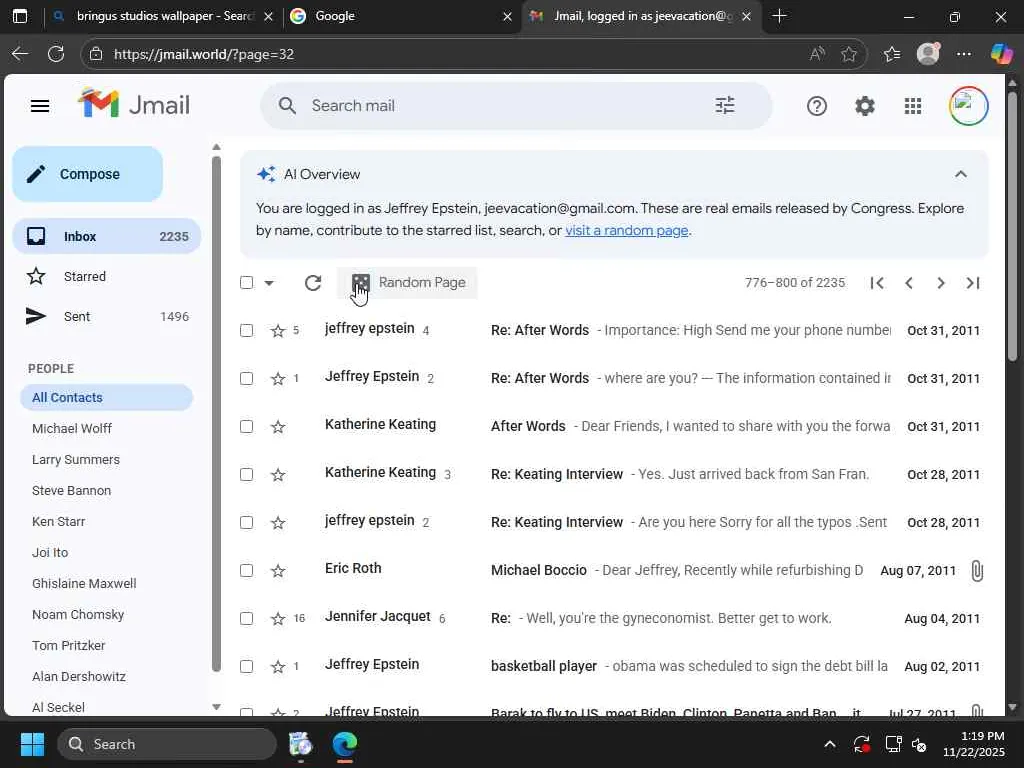Screen dimensions: 1024x768
Task: Open Larry Summers contact
Action: click(x=76, y=460)
